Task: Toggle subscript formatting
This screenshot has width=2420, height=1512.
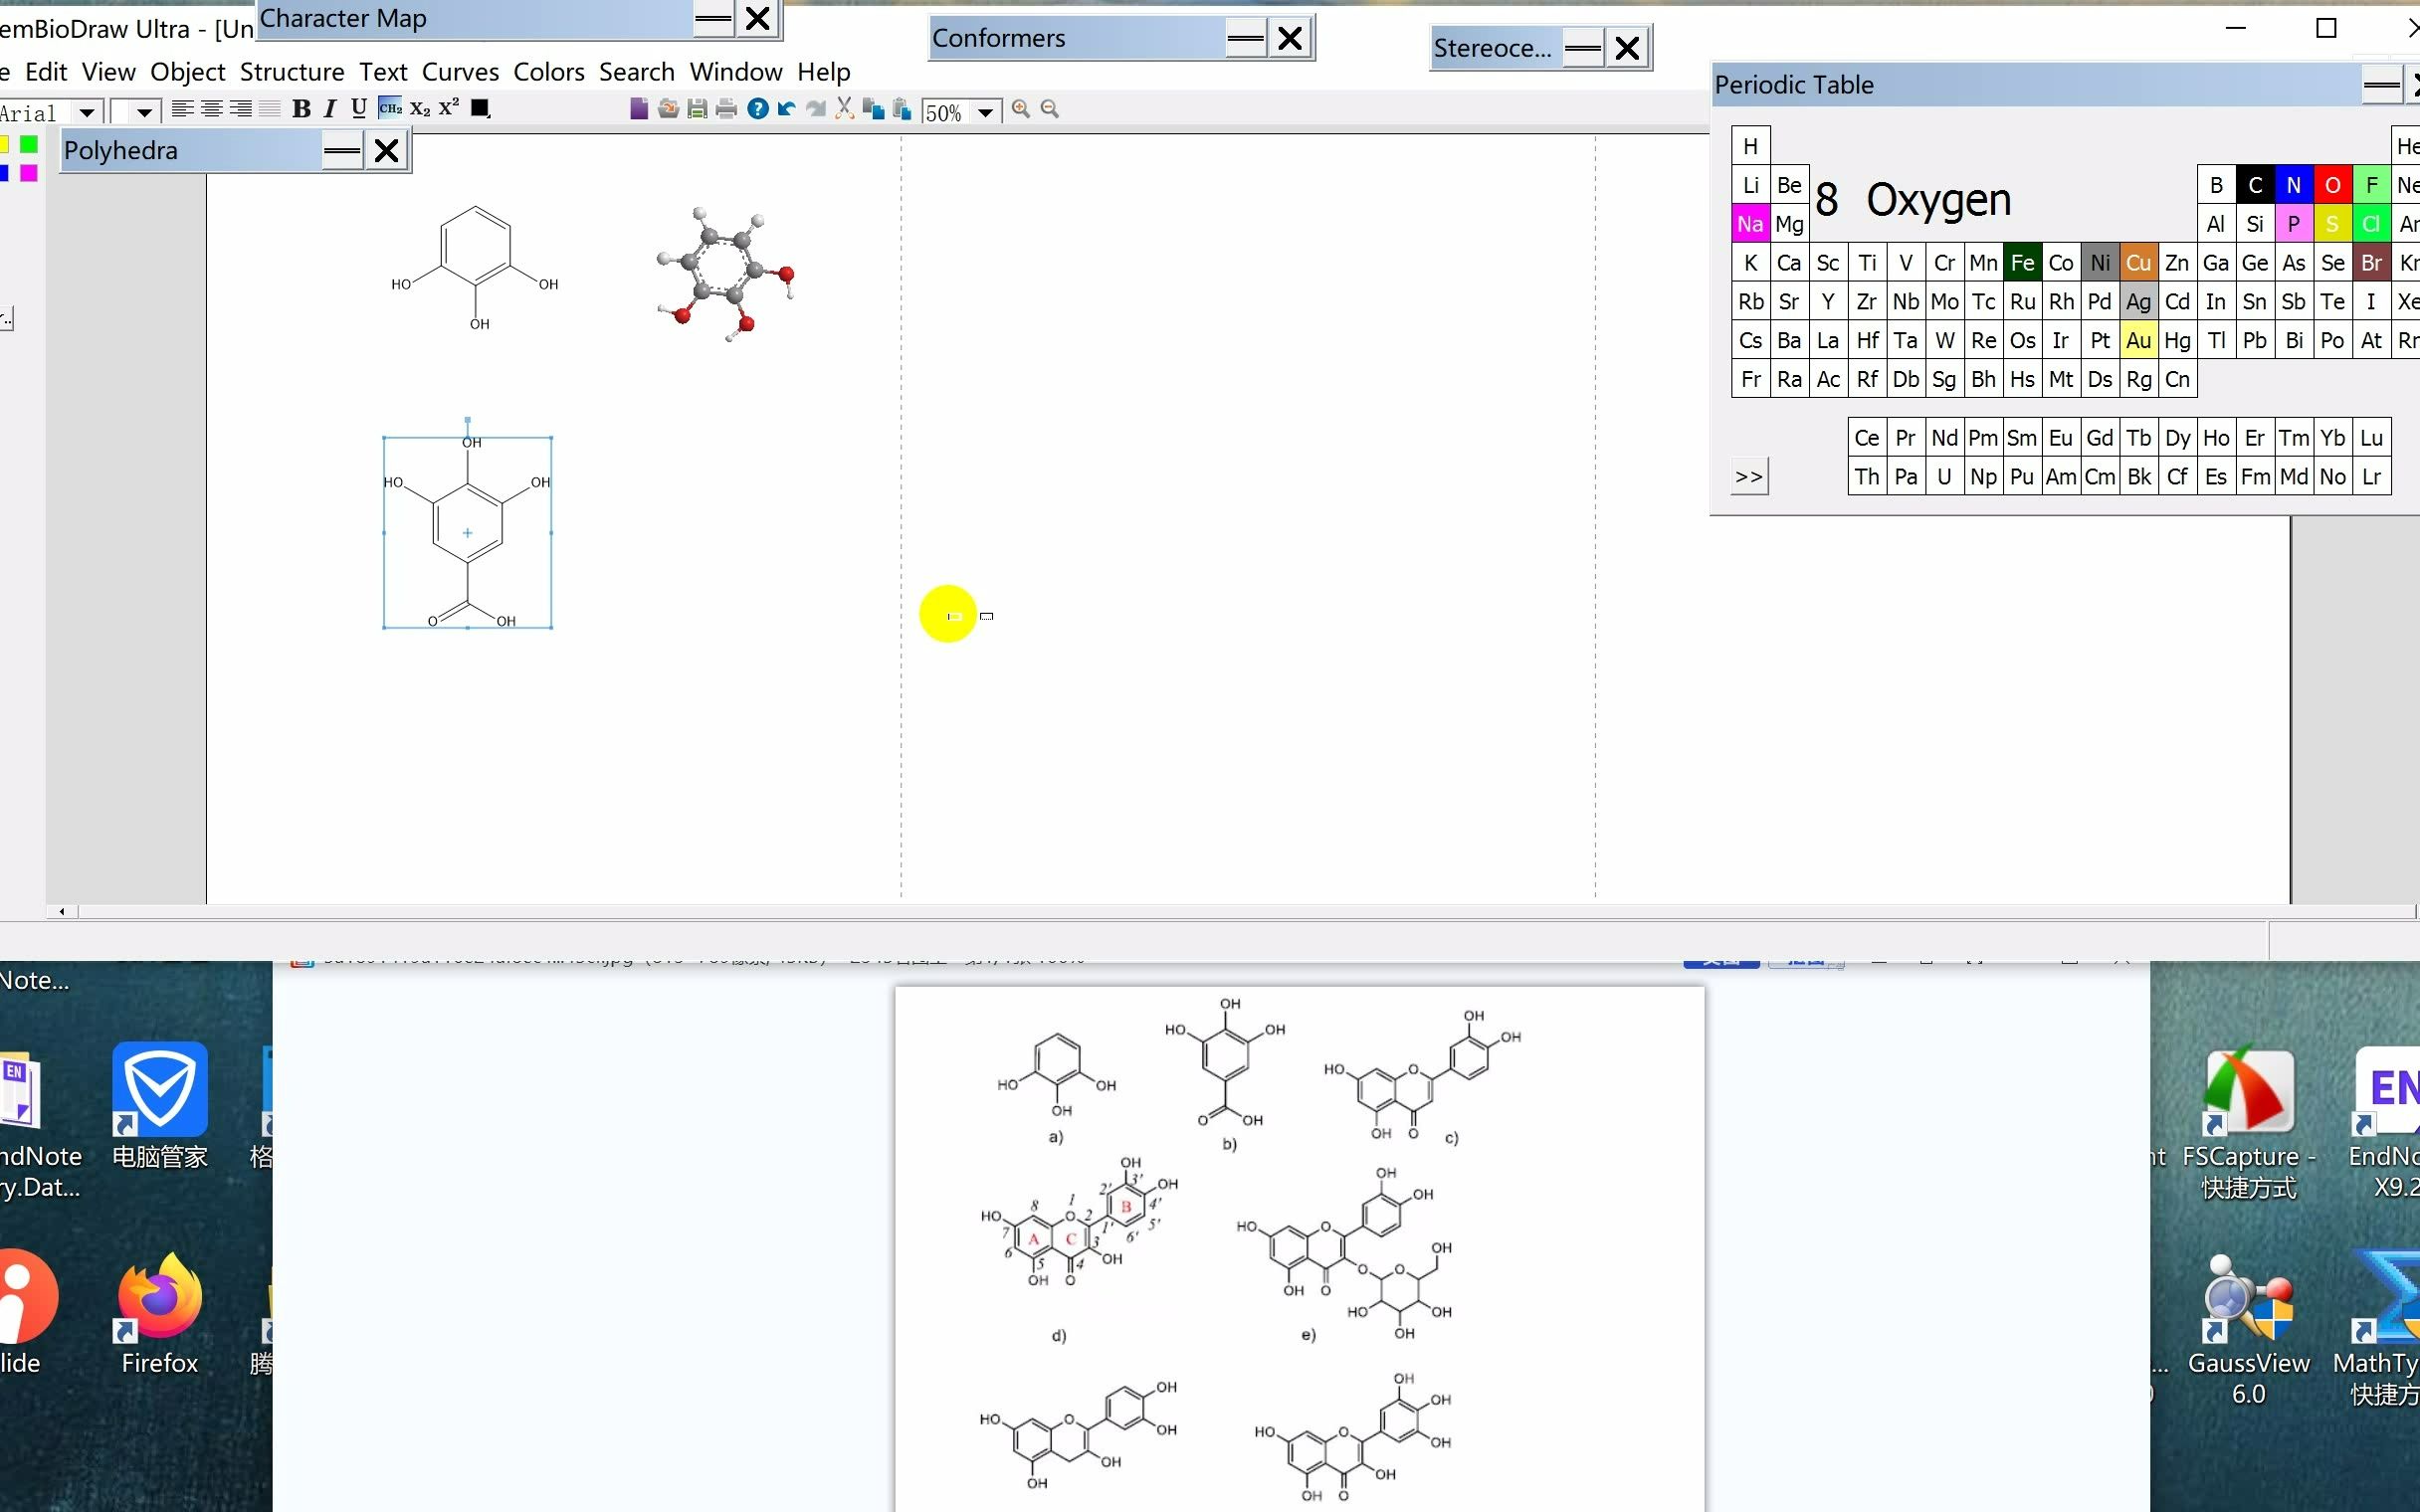Action: pos(420,110)
